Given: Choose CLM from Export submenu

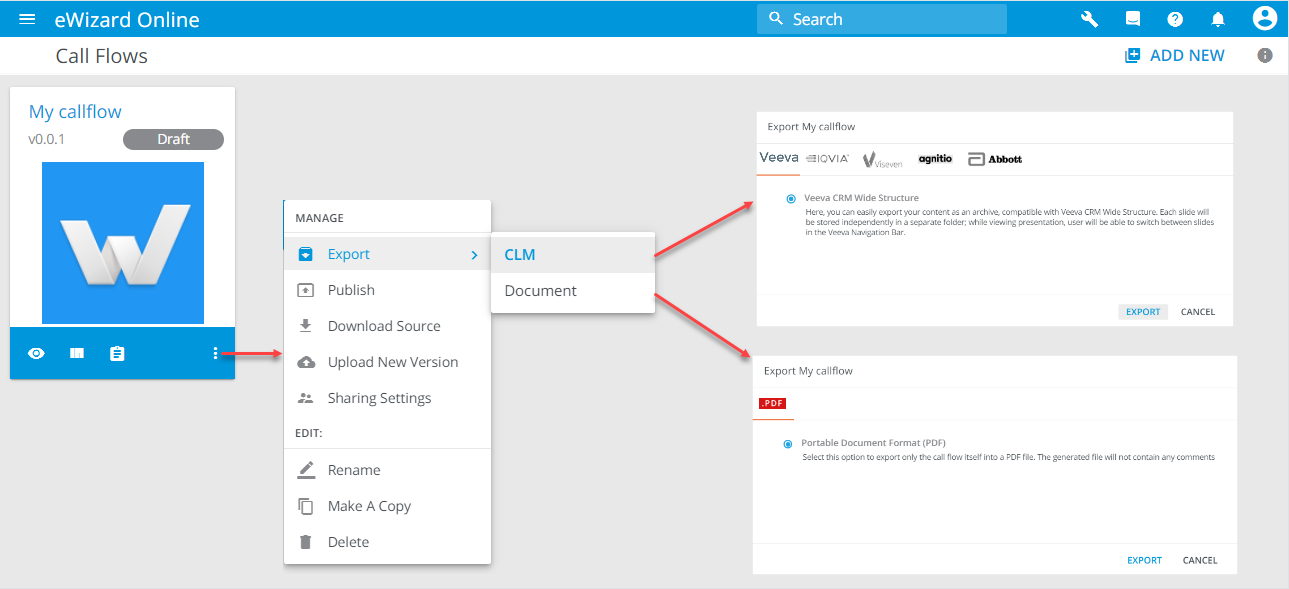Looking at the screenshot, I should pos(520,255).
